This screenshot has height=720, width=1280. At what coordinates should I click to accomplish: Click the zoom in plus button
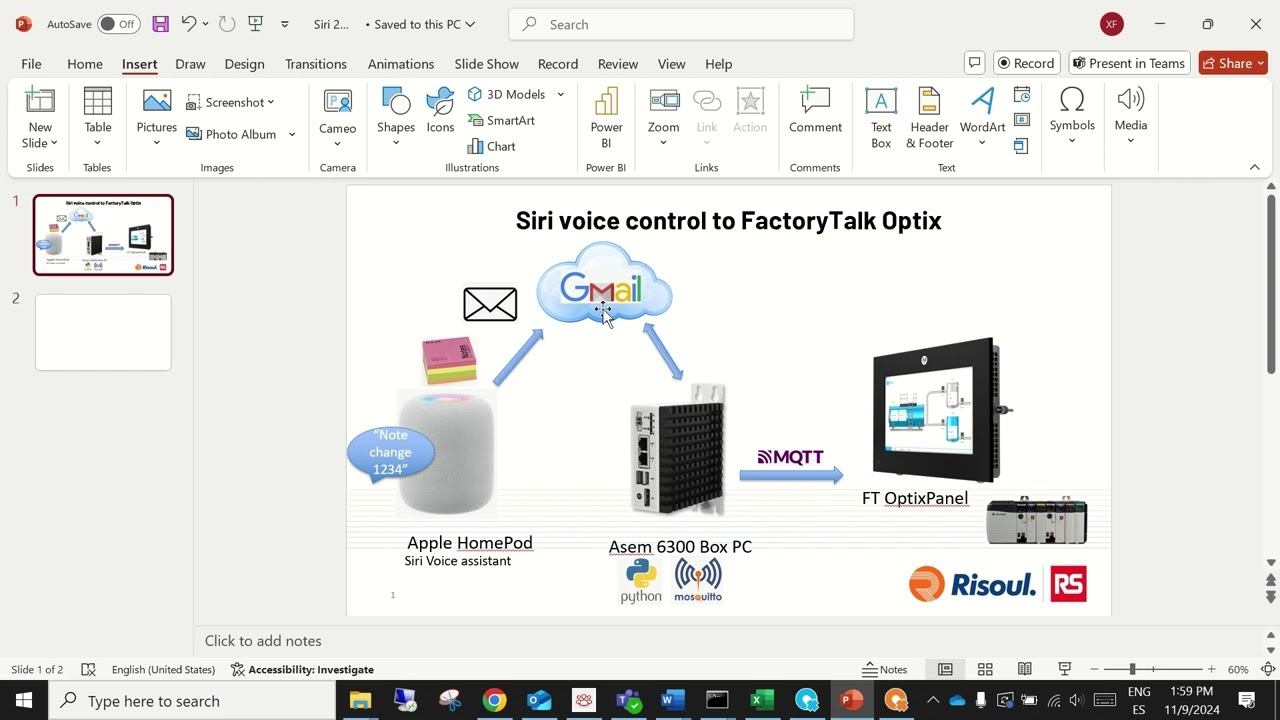(x=1211, y=669)
